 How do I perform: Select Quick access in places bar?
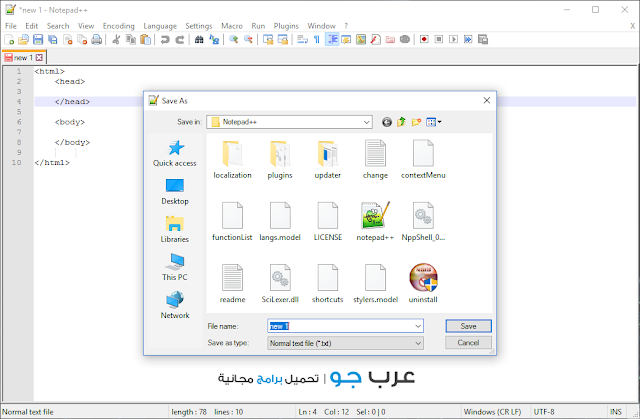point(175,153)
